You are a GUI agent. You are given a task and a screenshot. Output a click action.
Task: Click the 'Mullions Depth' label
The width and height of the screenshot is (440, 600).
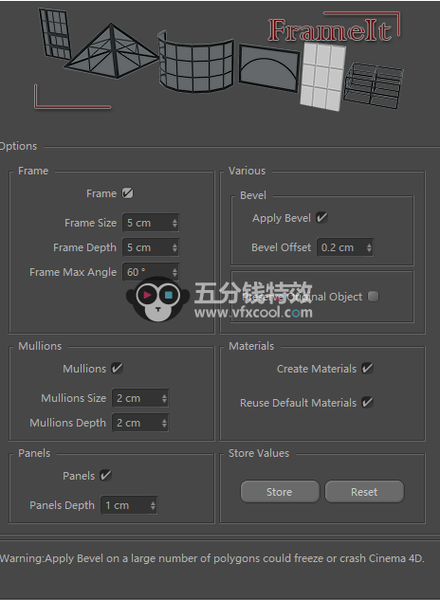[x=68, y=423]
